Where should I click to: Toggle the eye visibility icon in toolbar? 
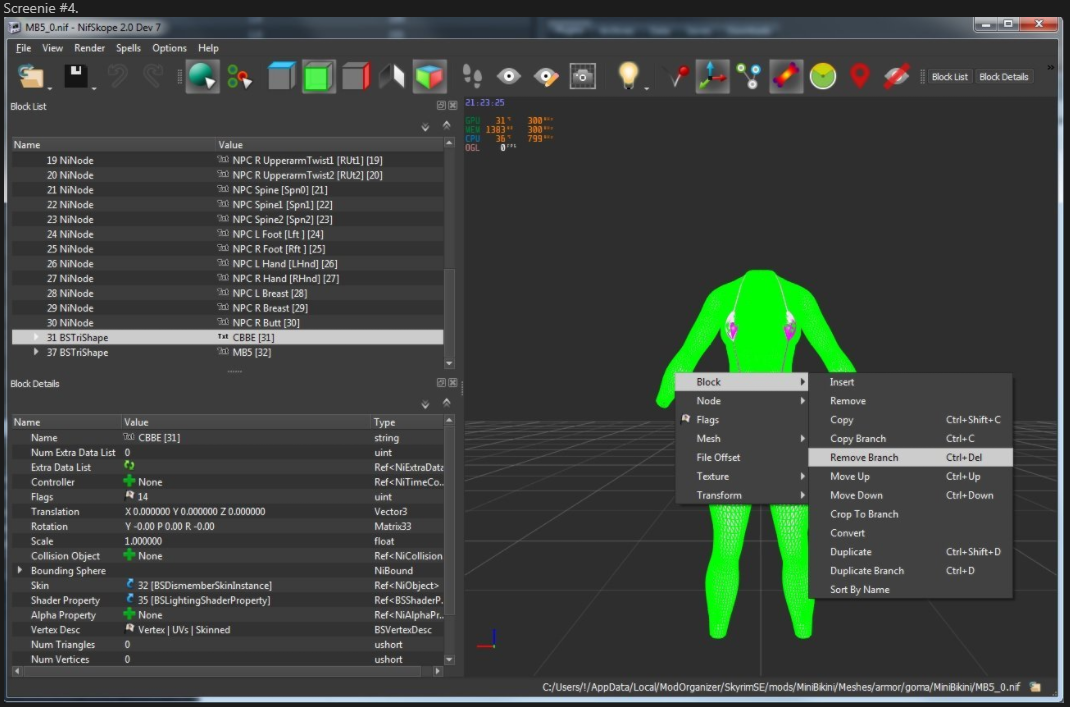pyautogui.click(x=508, y=76)
